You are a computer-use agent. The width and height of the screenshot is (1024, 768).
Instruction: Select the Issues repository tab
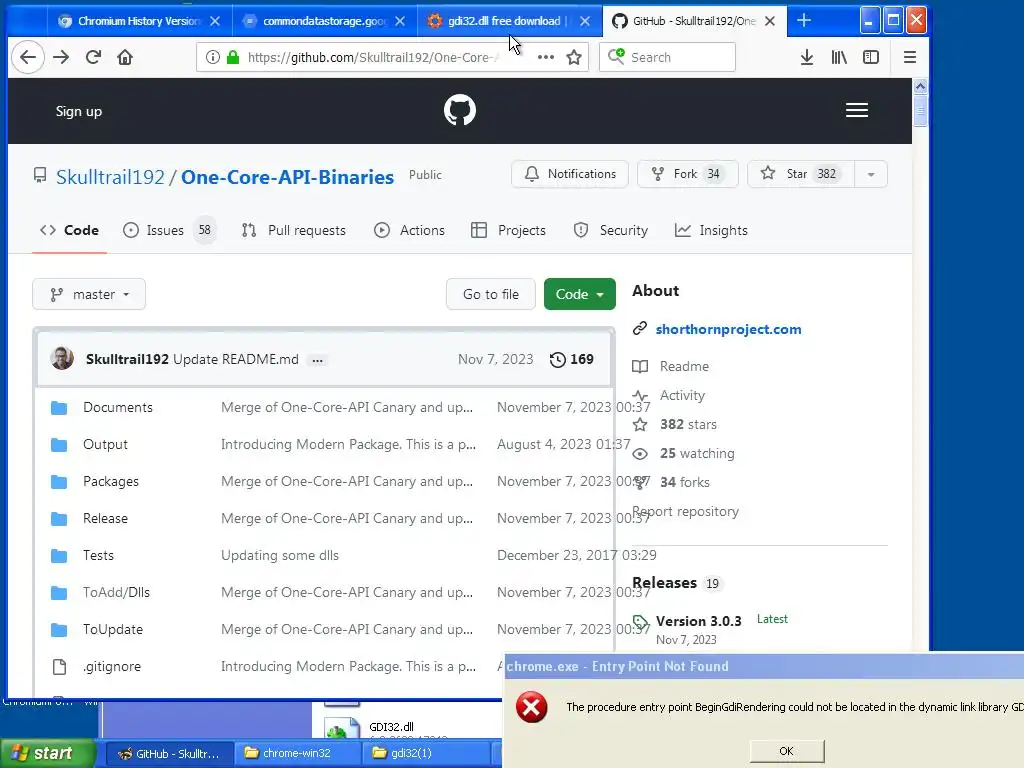point(169,231)
